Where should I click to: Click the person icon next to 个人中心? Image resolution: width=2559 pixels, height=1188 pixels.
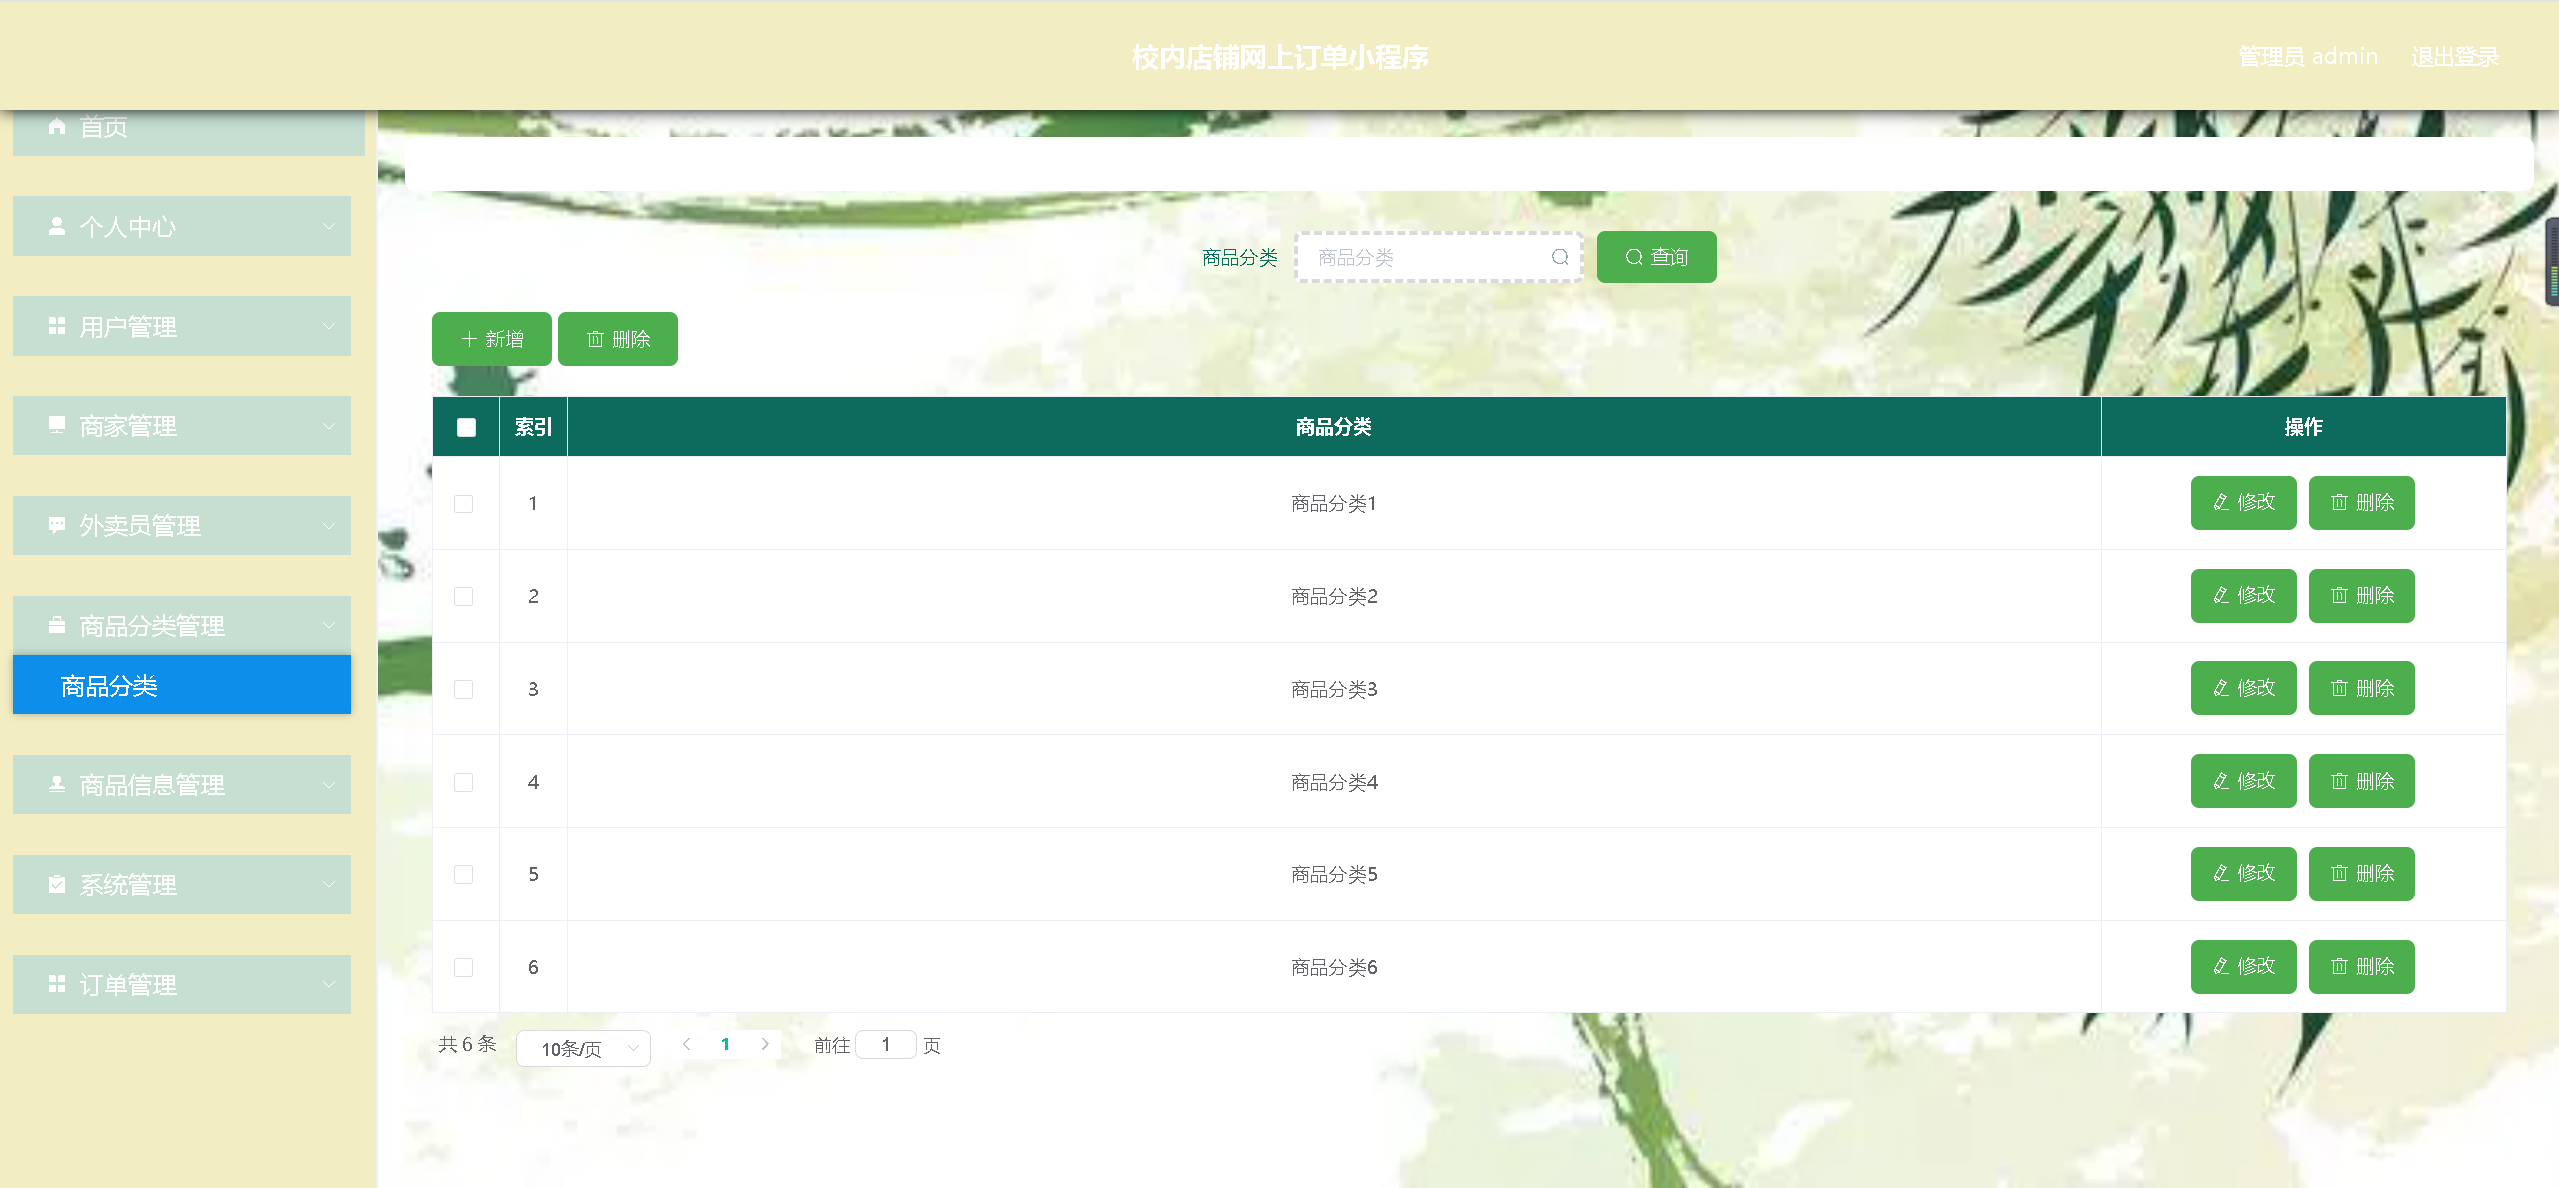57,226
